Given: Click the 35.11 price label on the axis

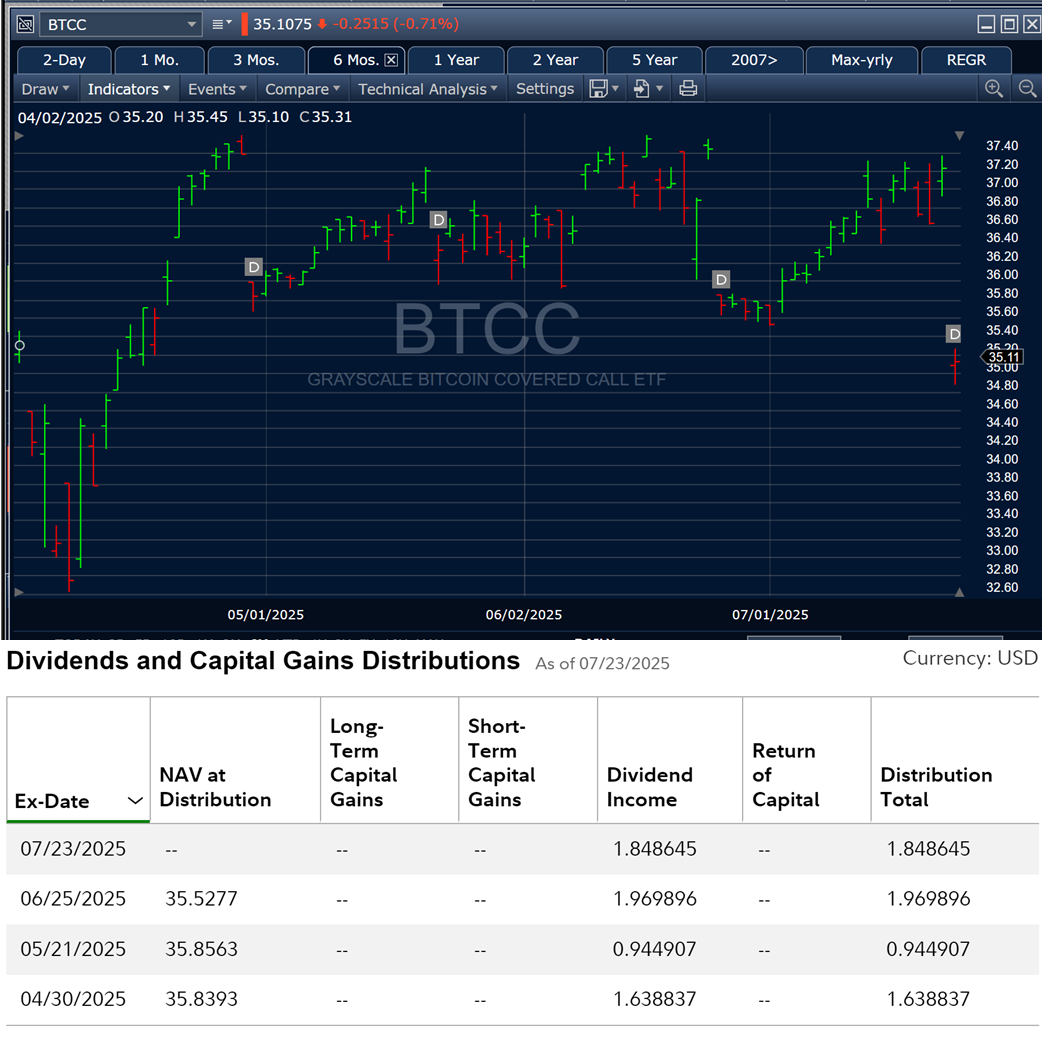Looking at the screenshot, I should pyautogui.click(x=1003, y=357).
